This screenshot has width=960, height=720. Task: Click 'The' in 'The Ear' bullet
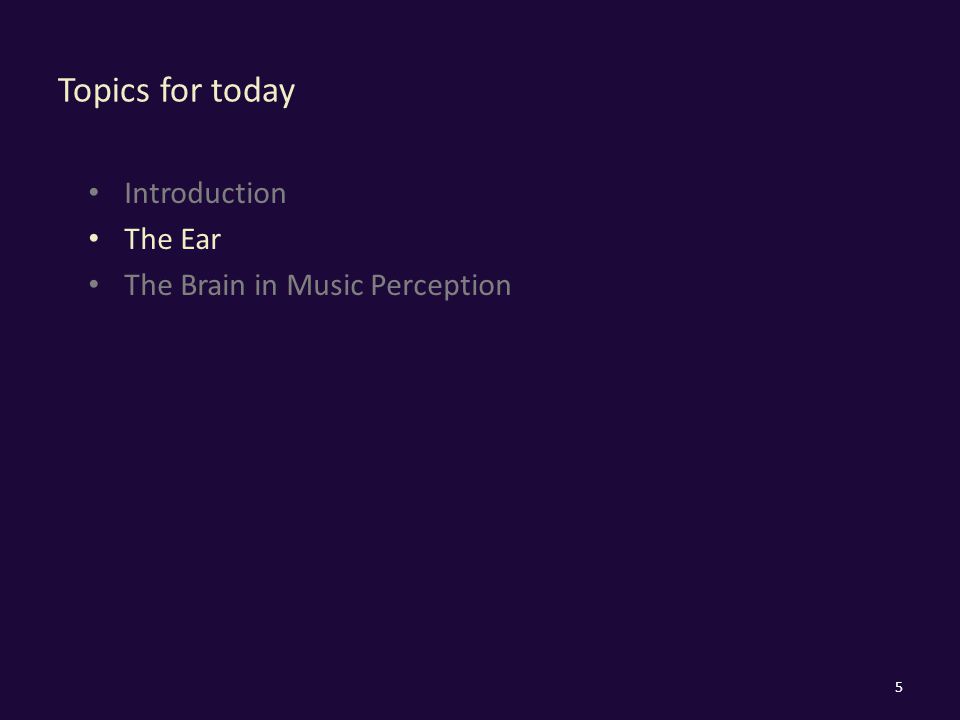click(x=148, y=239)
